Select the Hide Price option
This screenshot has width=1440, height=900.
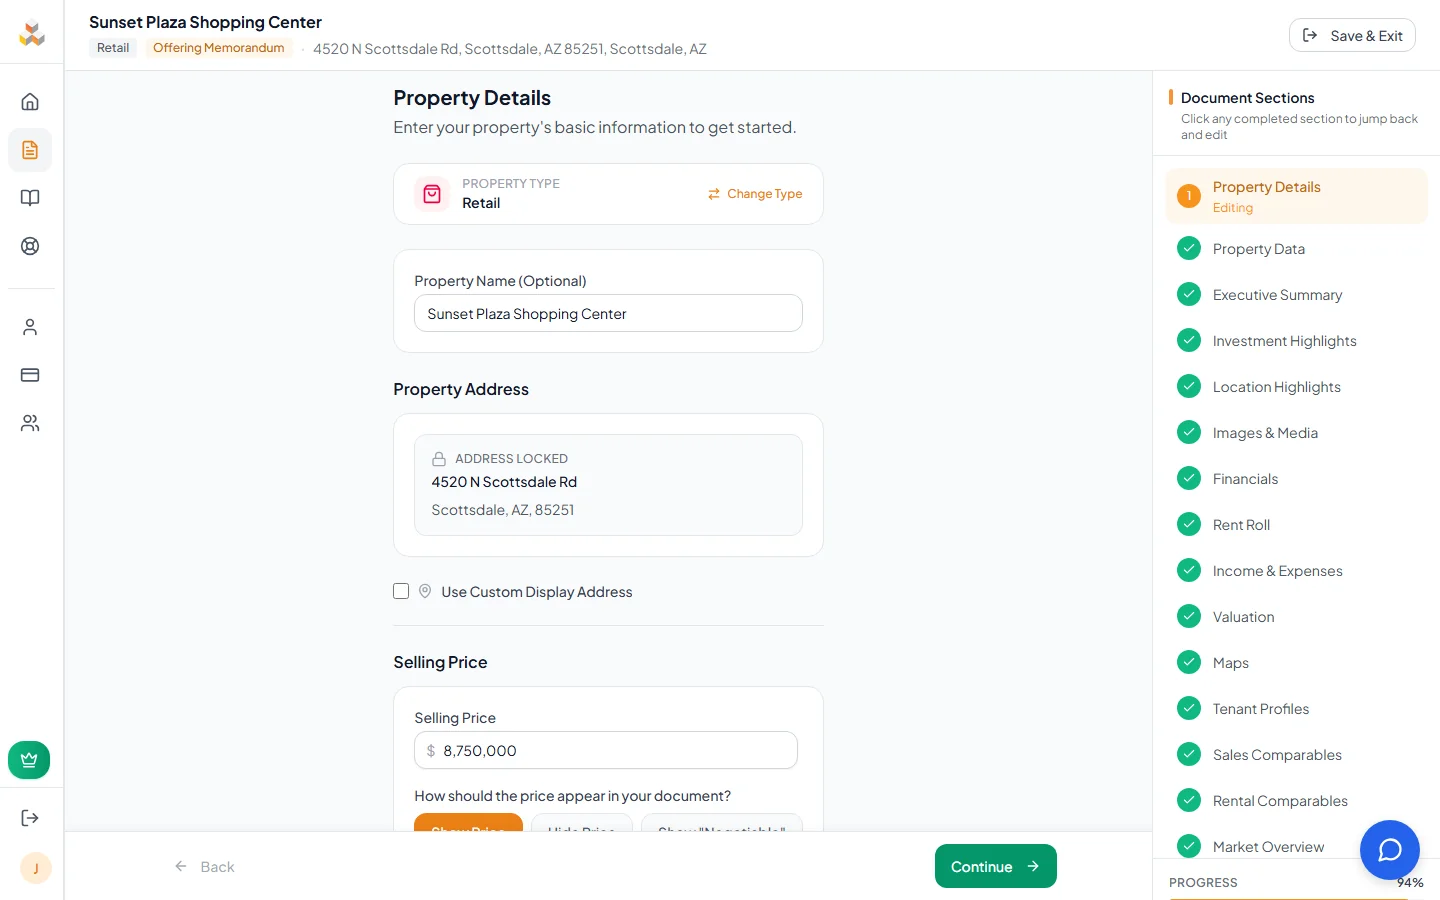pyautogui.click(x=581, y=831)
